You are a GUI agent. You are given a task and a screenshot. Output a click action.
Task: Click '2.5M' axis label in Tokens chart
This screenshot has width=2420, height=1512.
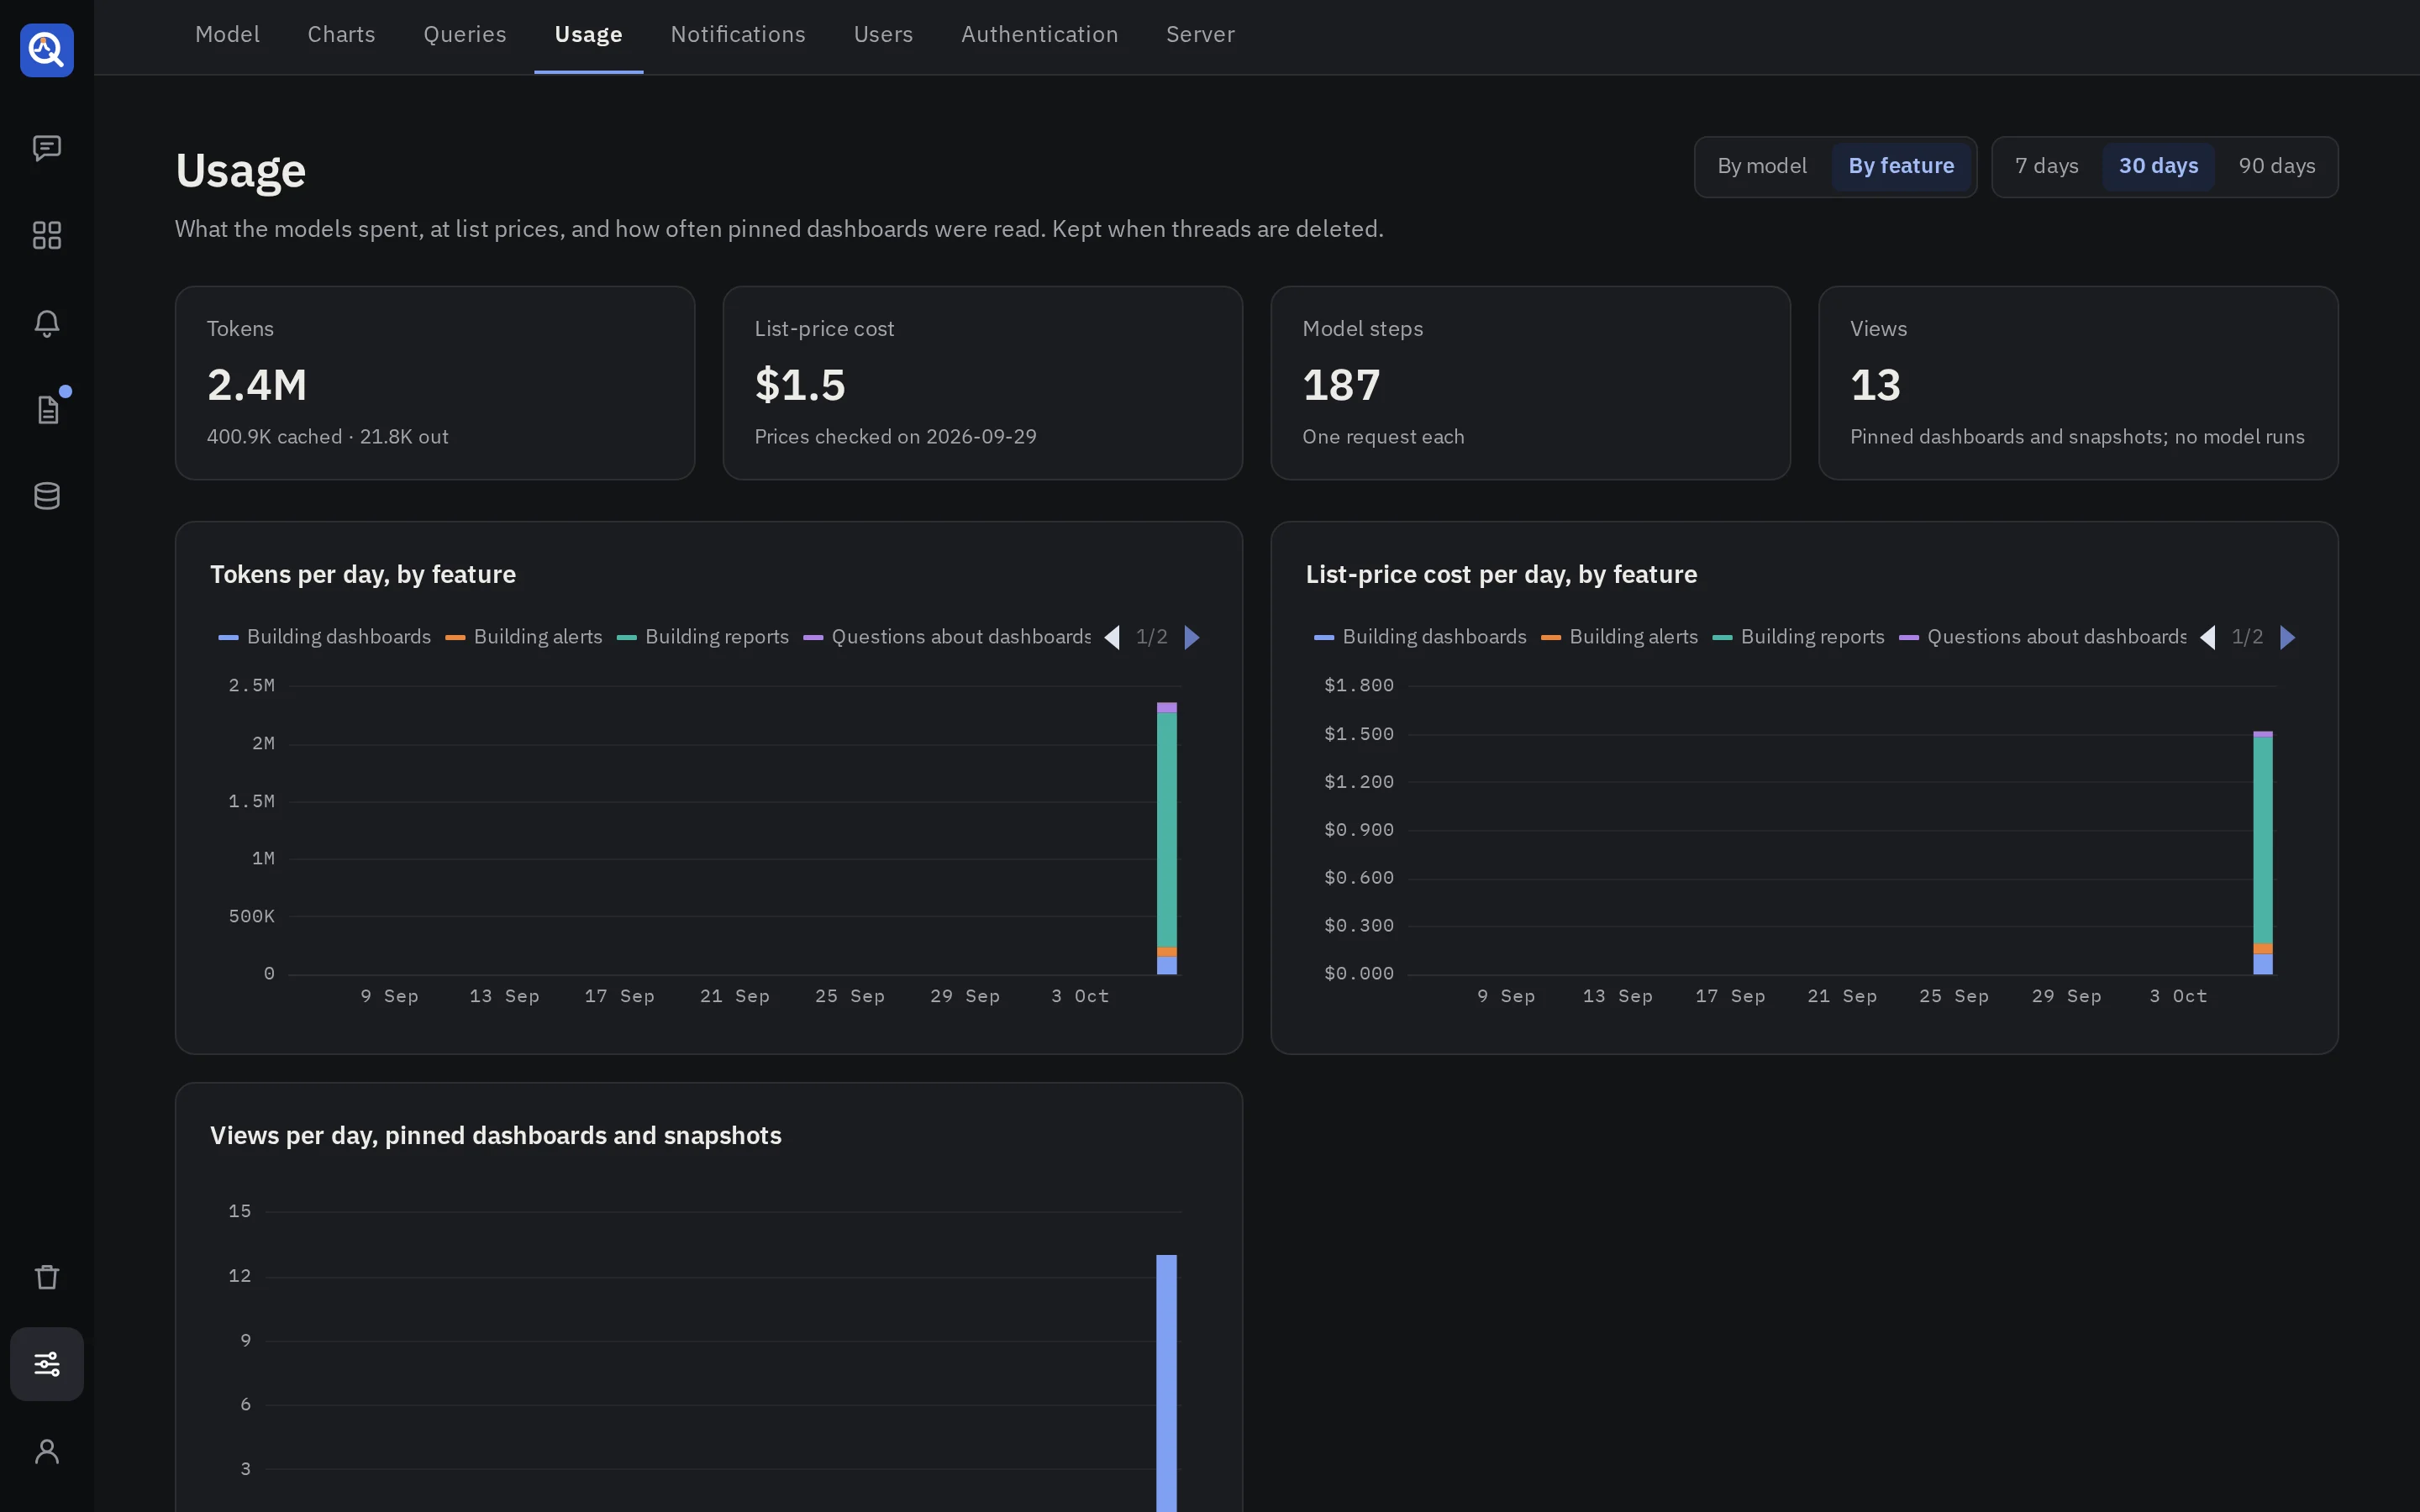[x=251, y=686]
